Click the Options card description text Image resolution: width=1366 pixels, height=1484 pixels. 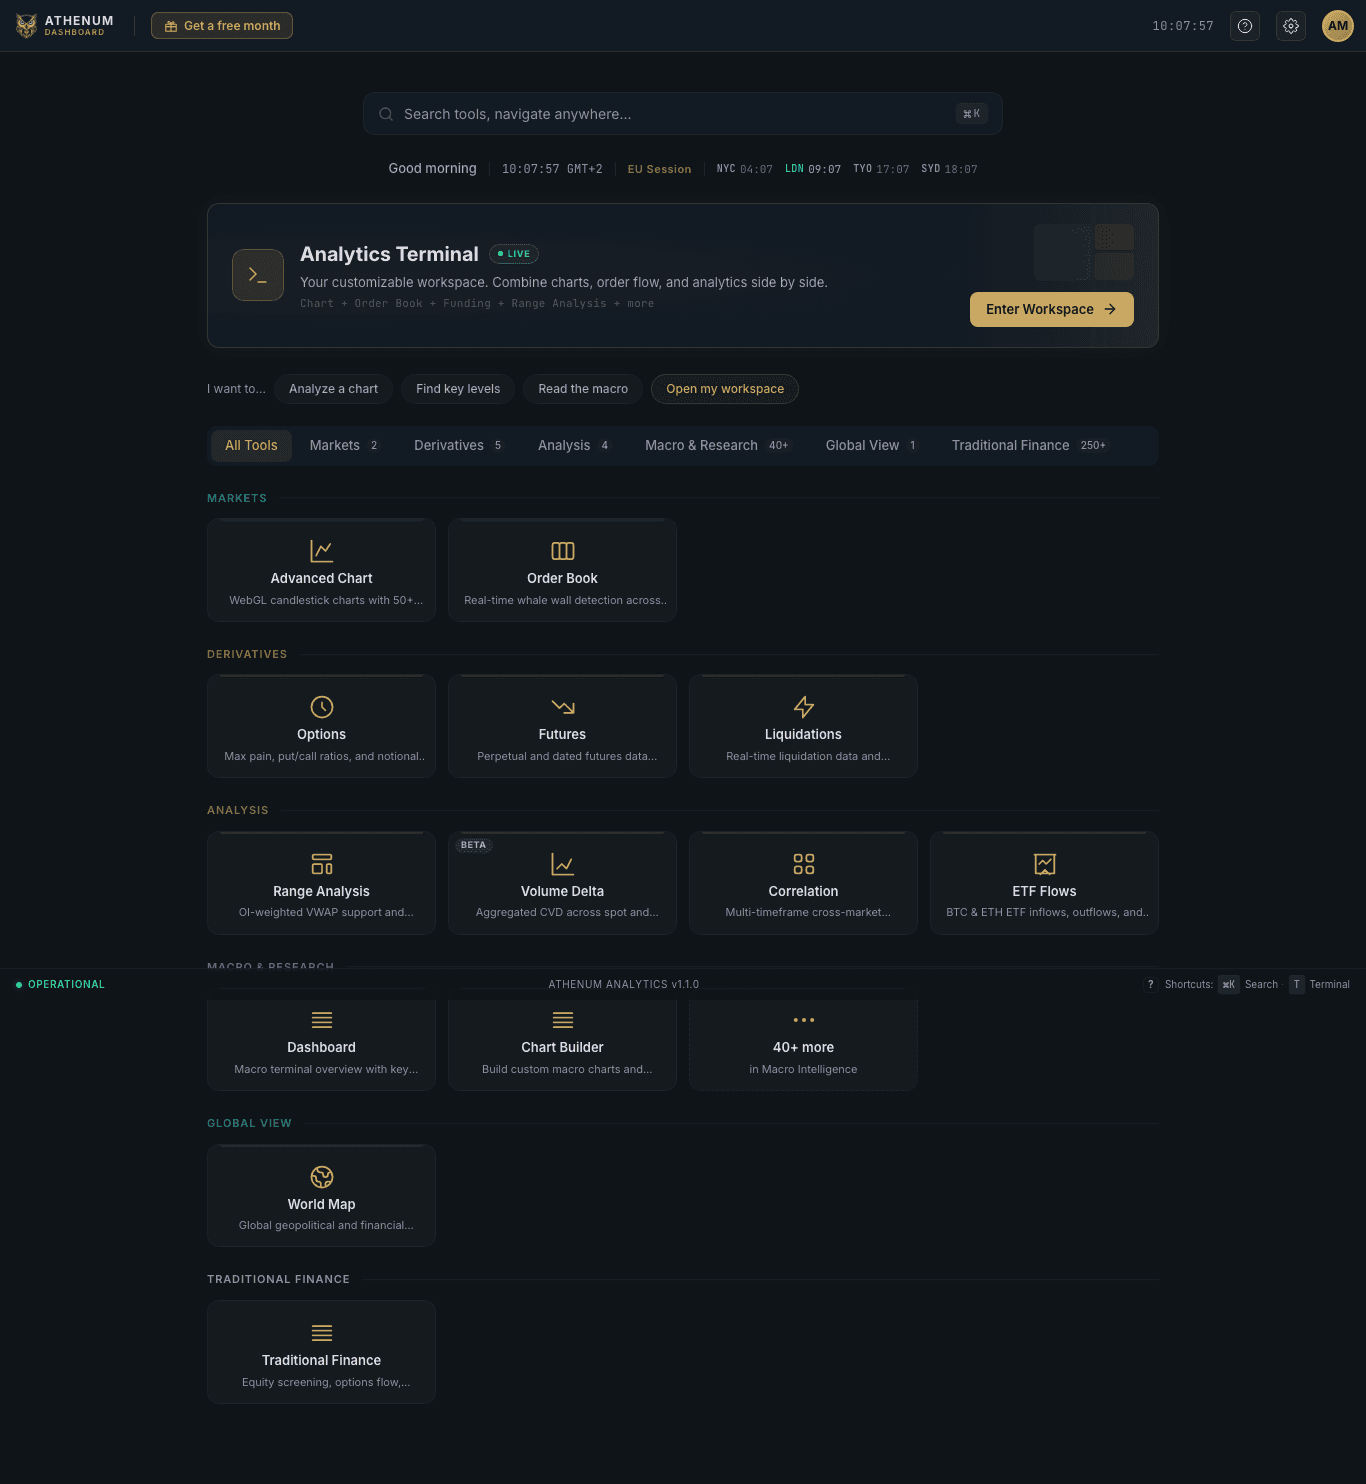pyautogui.click(x=324, y=756)
